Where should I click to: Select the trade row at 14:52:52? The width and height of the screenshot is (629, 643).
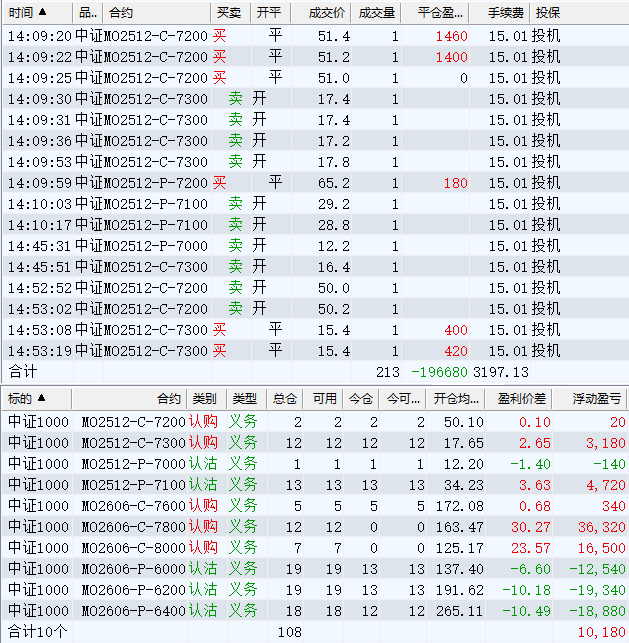point(316,288)
